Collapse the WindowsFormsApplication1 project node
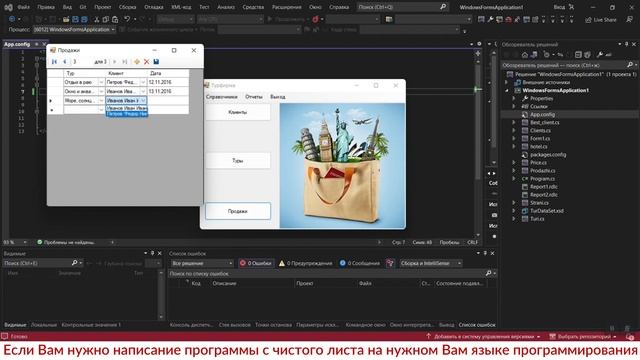Image resolution: width=640 pixels, height=360 pixels. (507, 90)
